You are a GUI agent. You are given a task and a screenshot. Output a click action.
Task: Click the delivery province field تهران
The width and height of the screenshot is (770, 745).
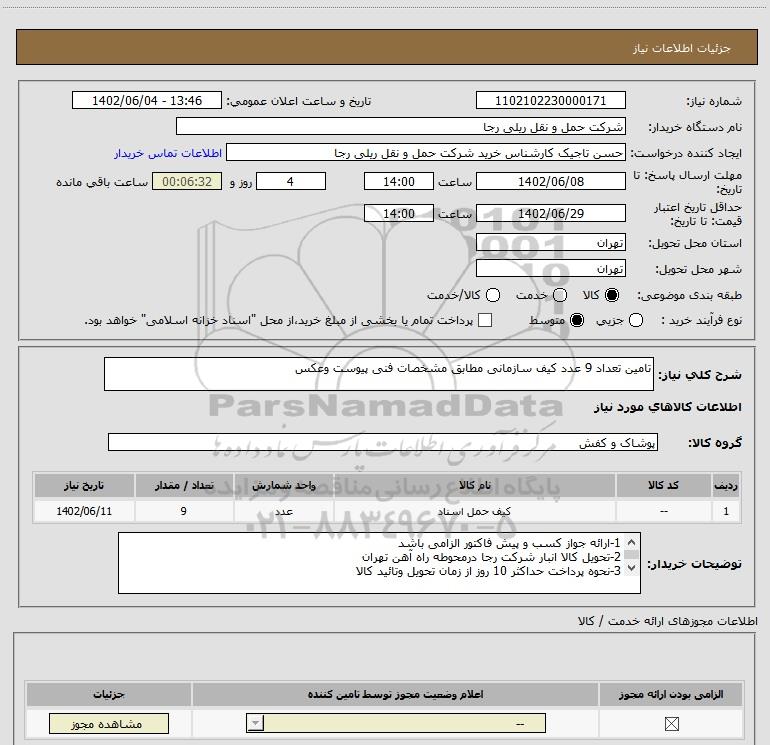pos(550,242)
